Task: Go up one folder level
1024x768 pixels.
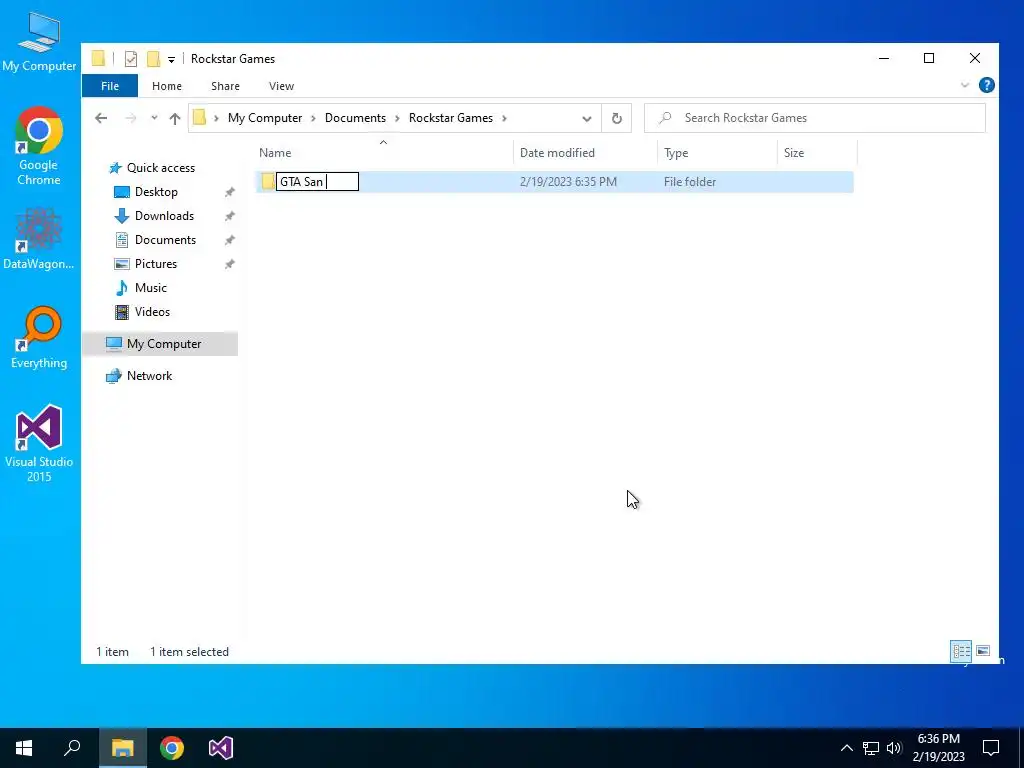Action: [174, 118]
